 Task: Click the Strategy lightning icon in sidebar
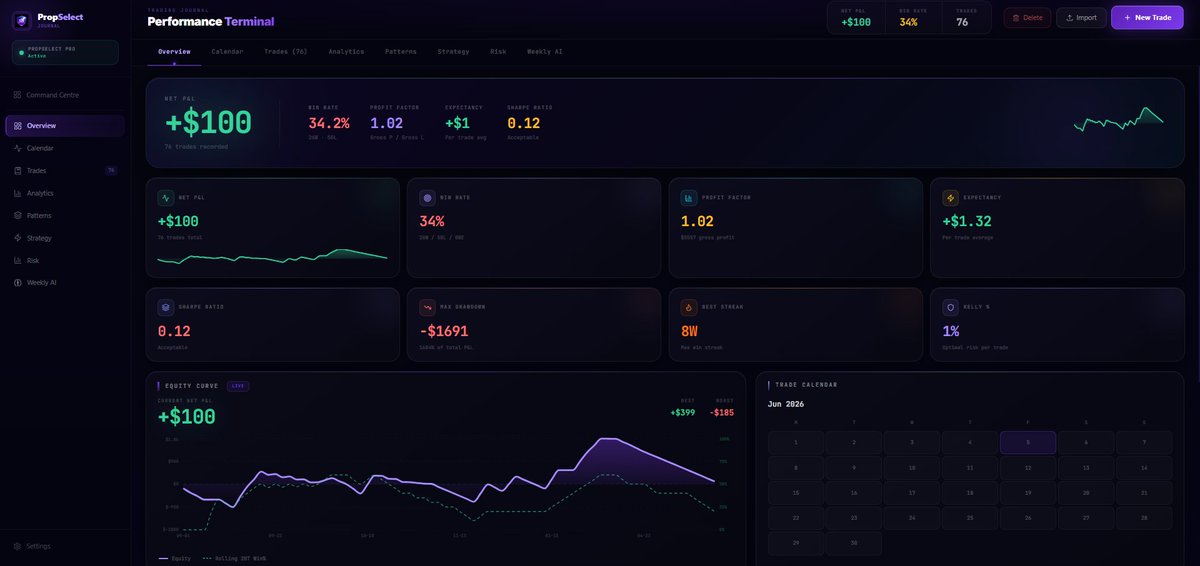click(18, 238)
